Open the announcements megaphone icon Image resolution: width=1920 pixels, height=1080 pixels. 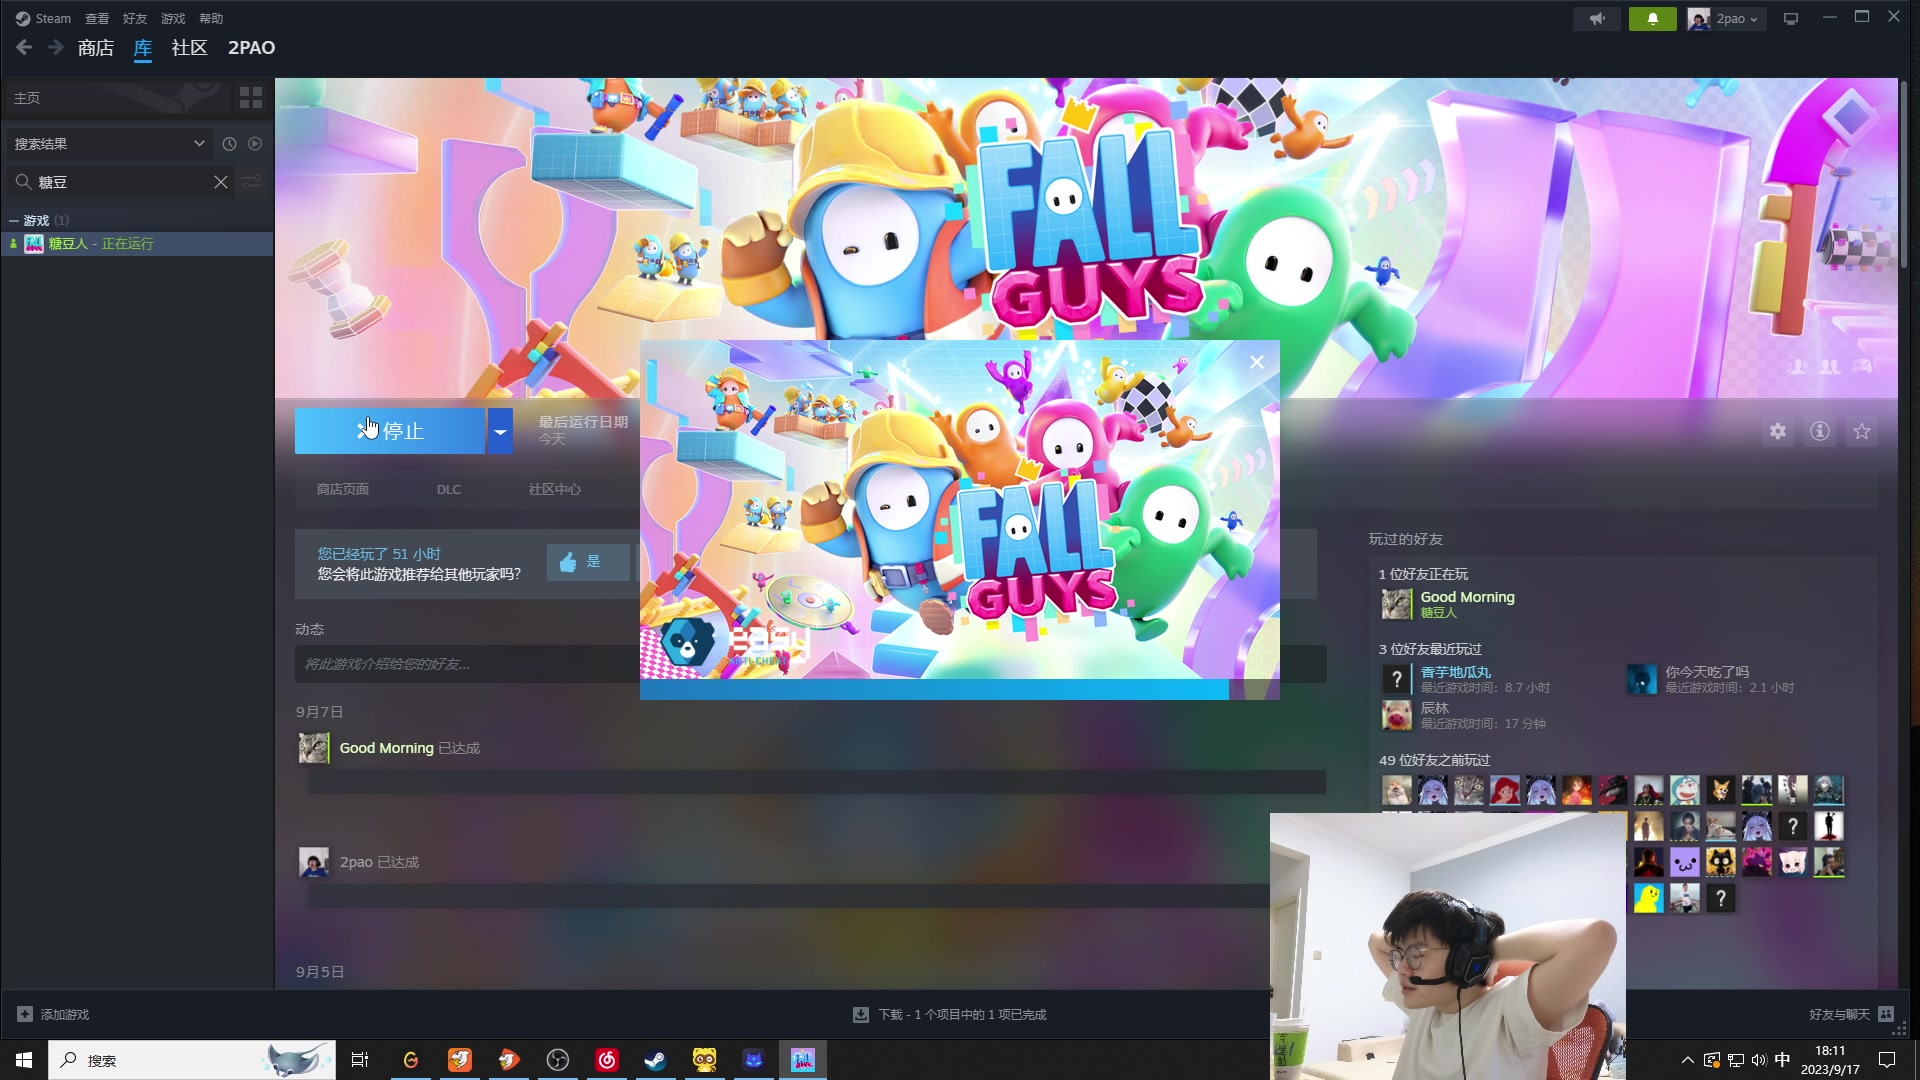1597,19
